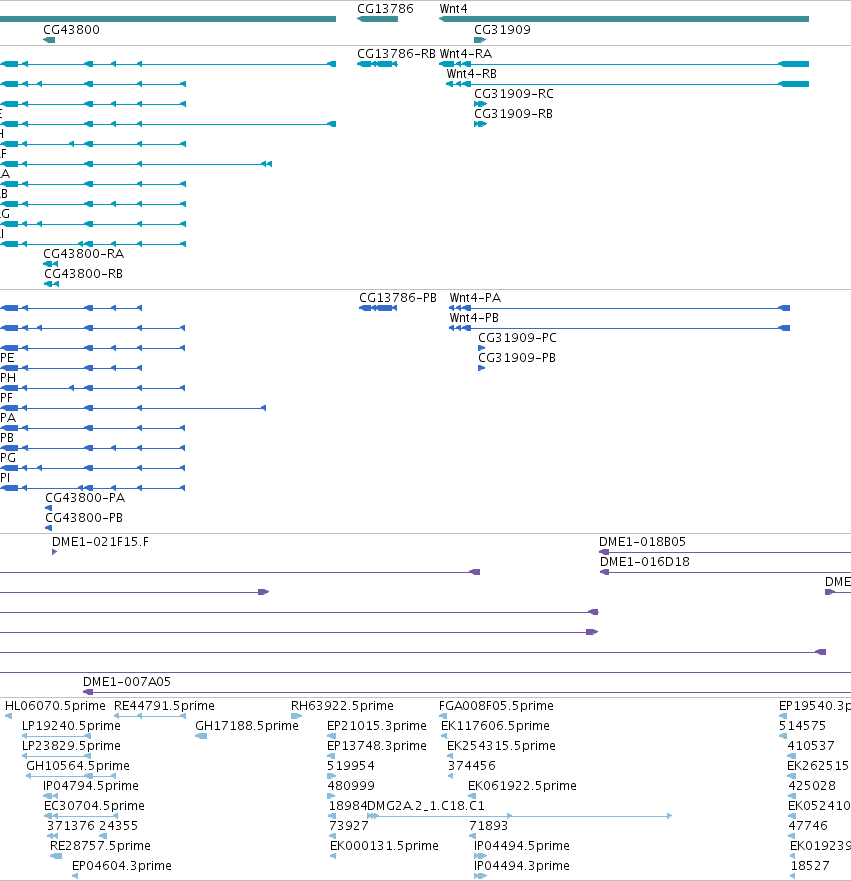Select protein CG43800-PB
This screenshot has width=851, height=881.
[x=84, y=518]
